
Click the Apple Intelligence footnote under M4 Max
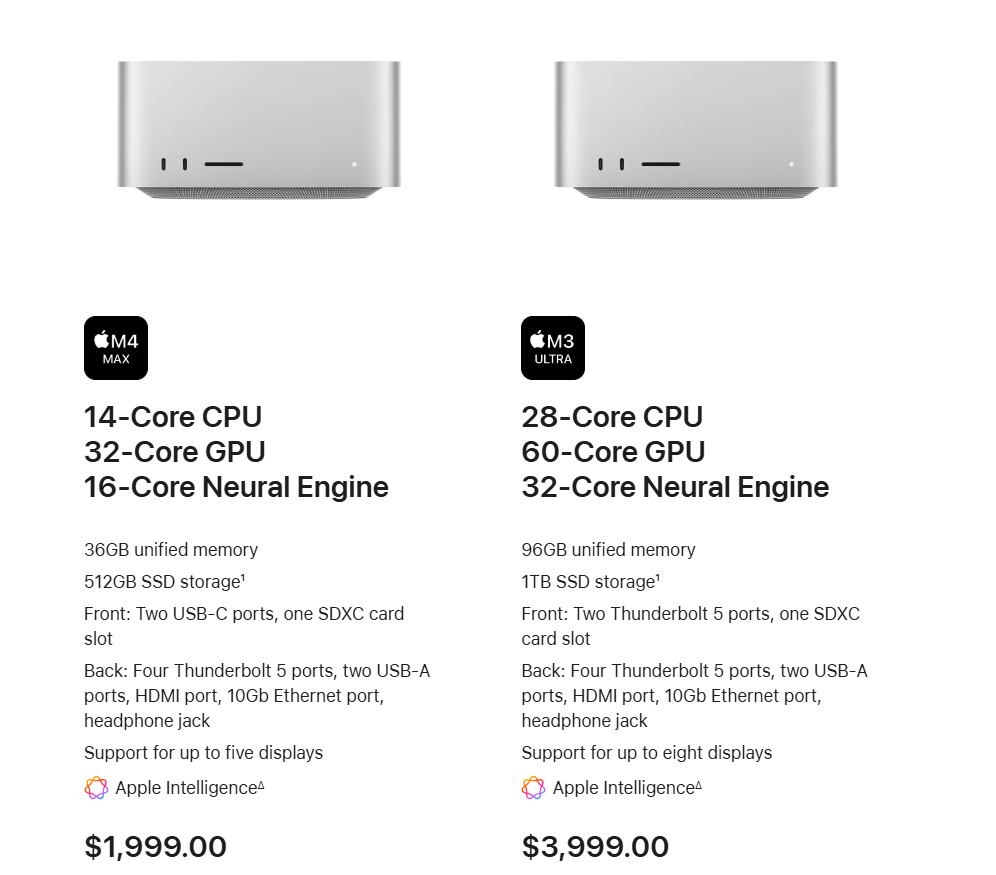pyautogui.click(x=261, y=785)
